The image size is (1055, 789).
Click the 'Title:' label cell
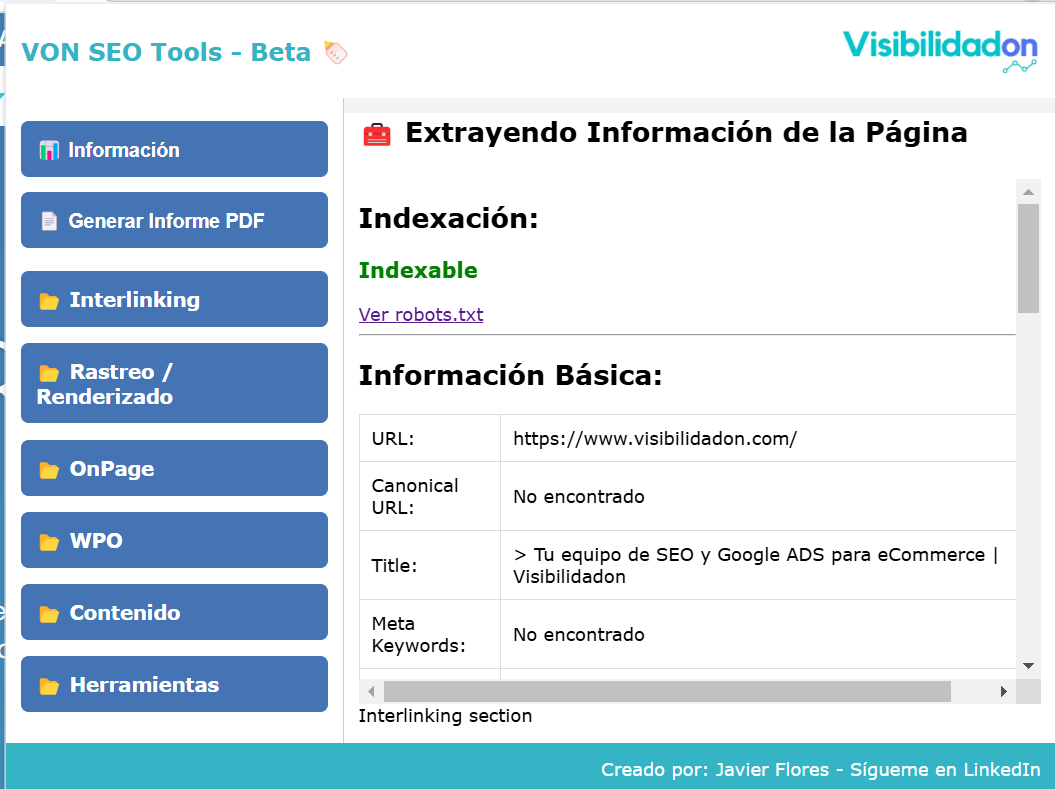[430, 565]
